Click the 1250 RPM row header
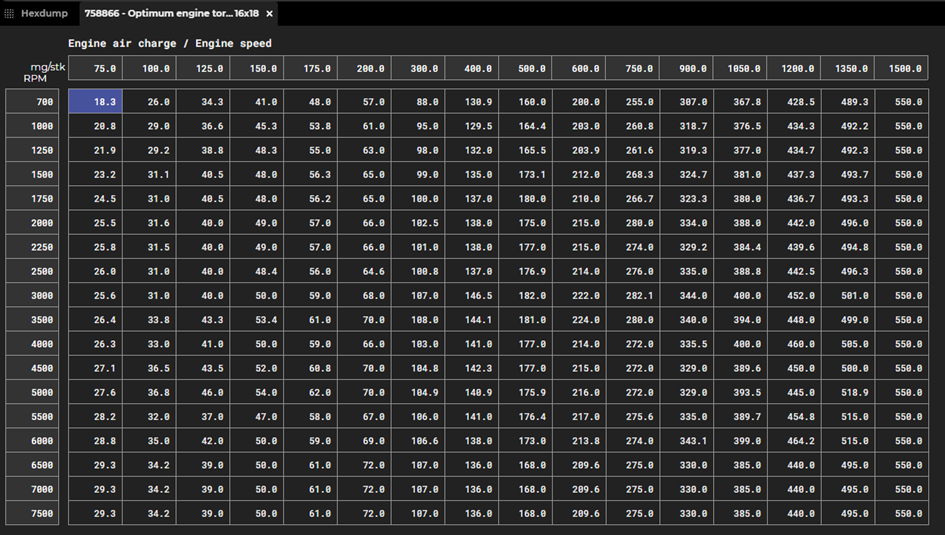Image resolution: width=945 pixels, height=535 pixels. pyautogui.click(x=33, y=150)
